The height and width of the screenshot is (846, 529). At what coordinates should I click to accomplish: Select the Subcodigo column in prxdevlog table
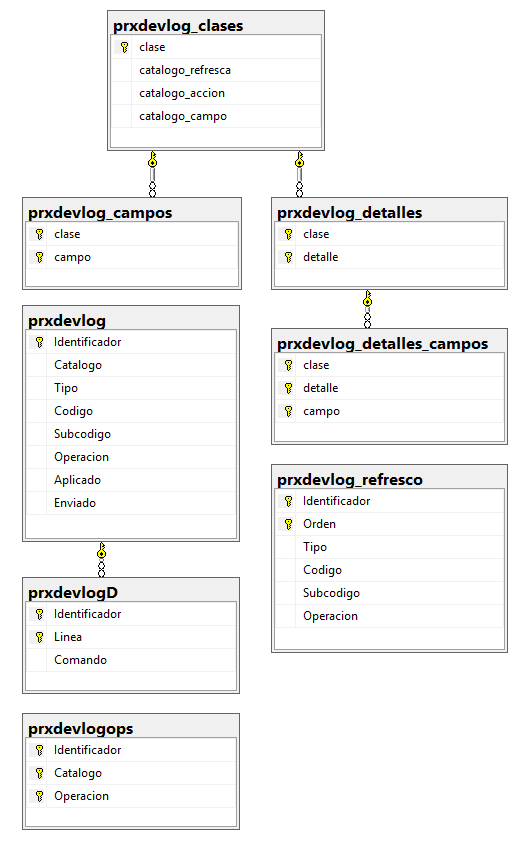point(131,434)
